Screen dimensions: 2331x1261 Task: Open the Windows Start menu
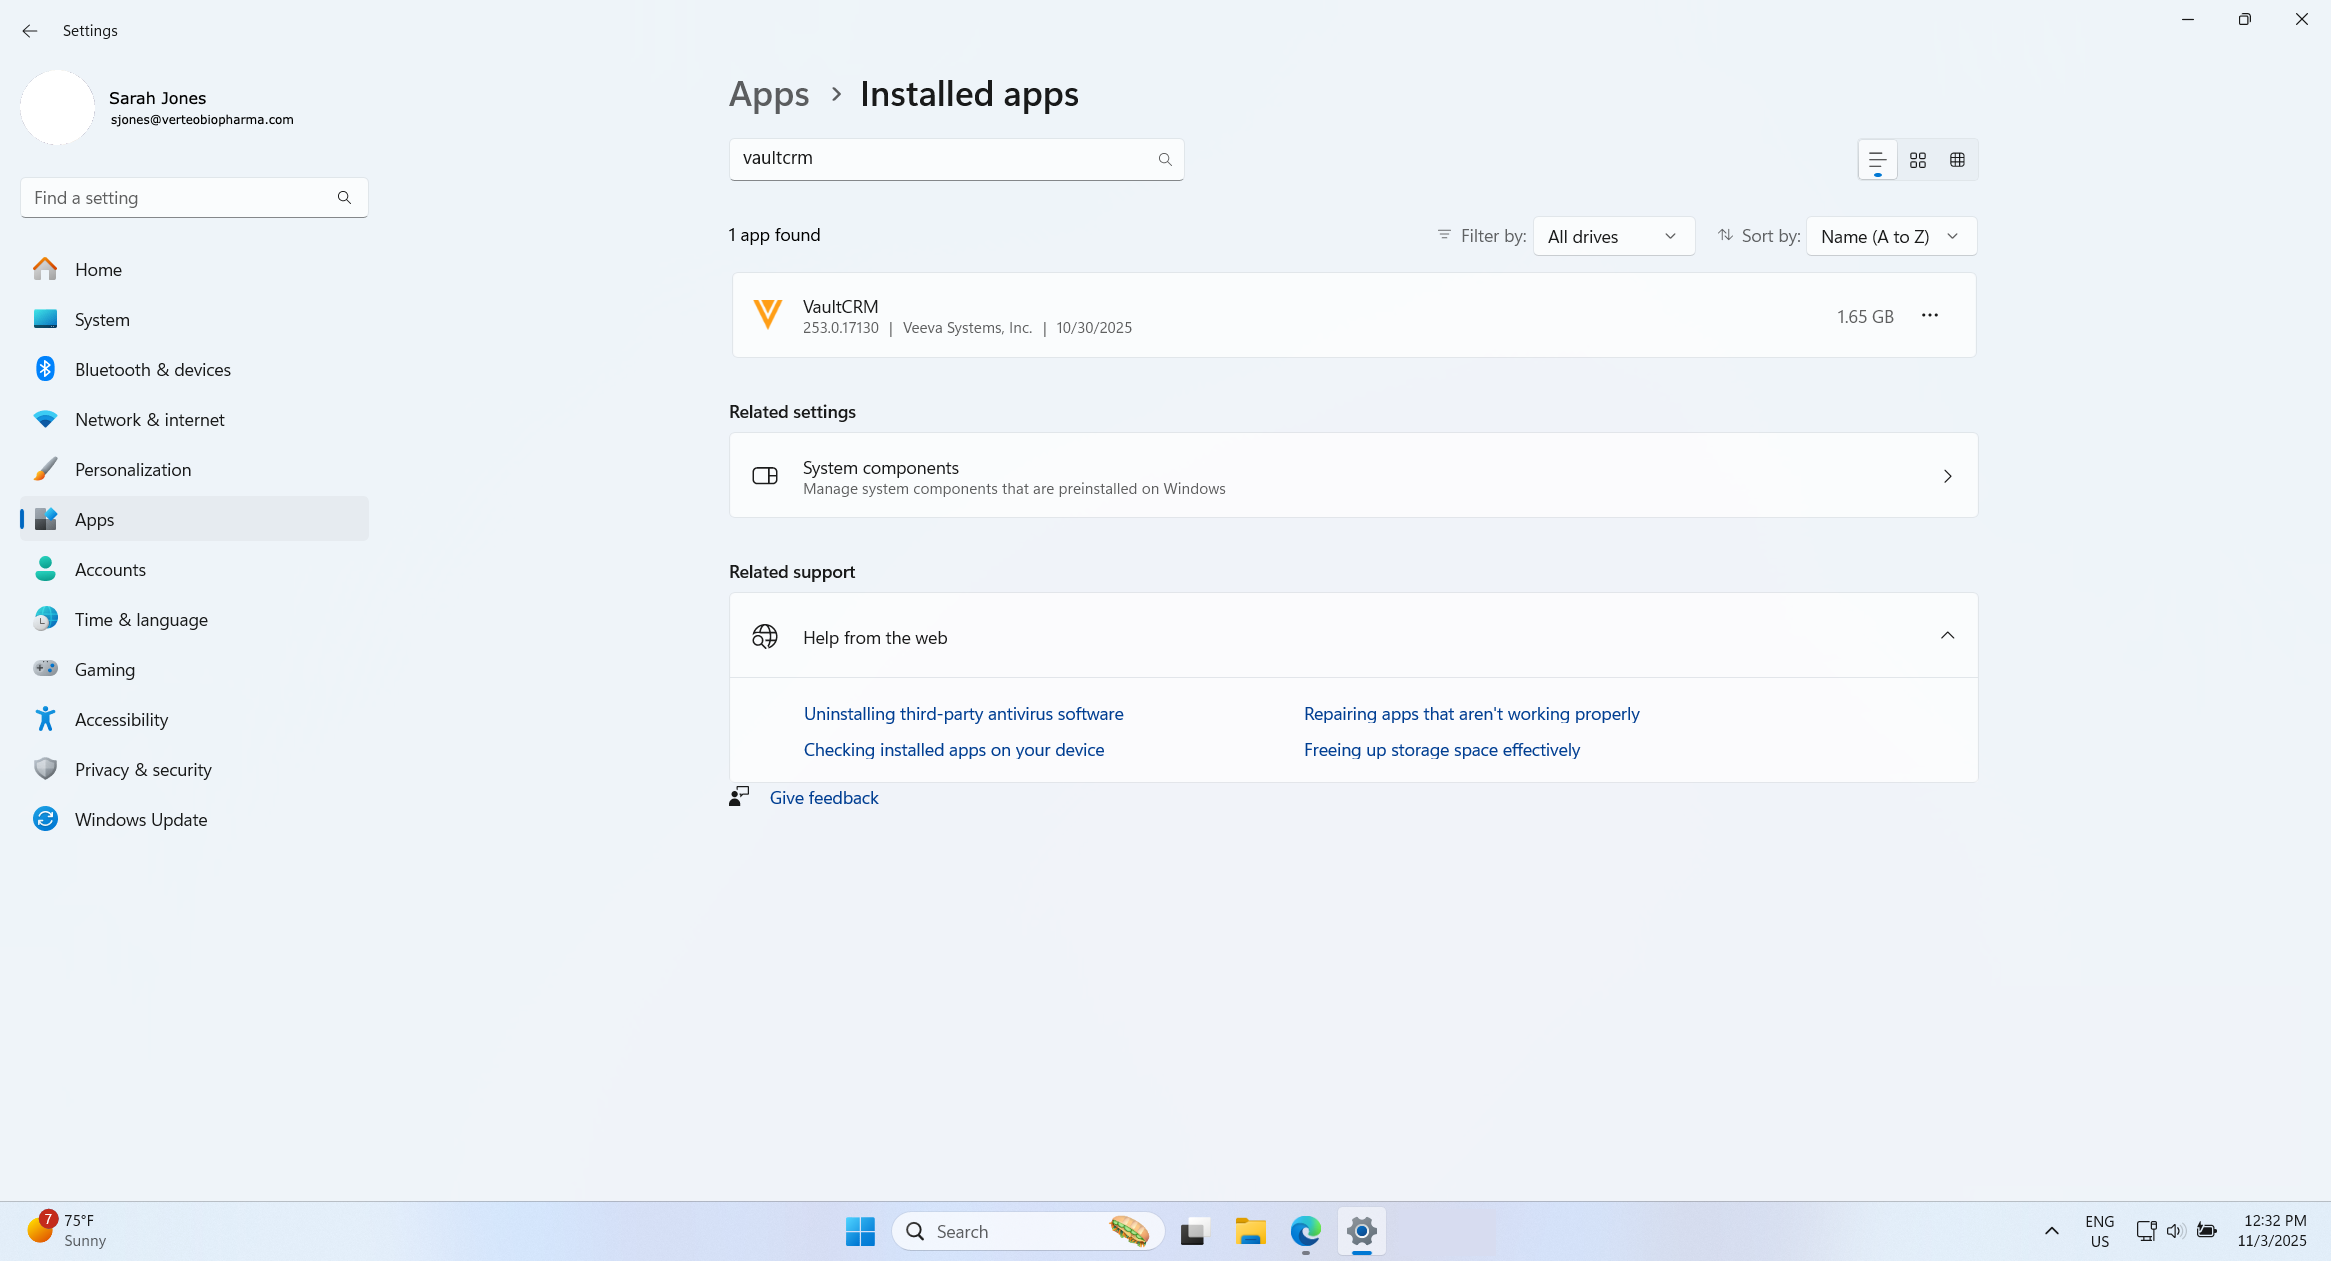859,1231
